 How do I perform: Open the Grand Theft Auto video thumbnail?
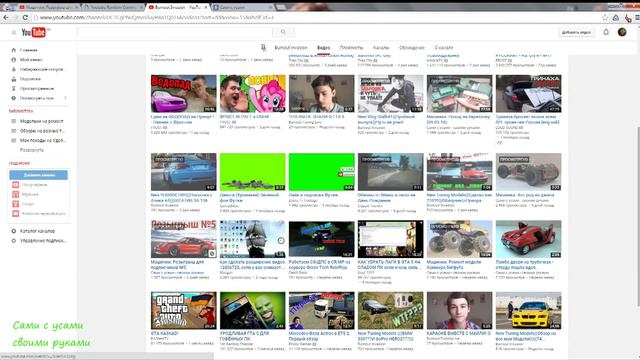click(183, 311)
